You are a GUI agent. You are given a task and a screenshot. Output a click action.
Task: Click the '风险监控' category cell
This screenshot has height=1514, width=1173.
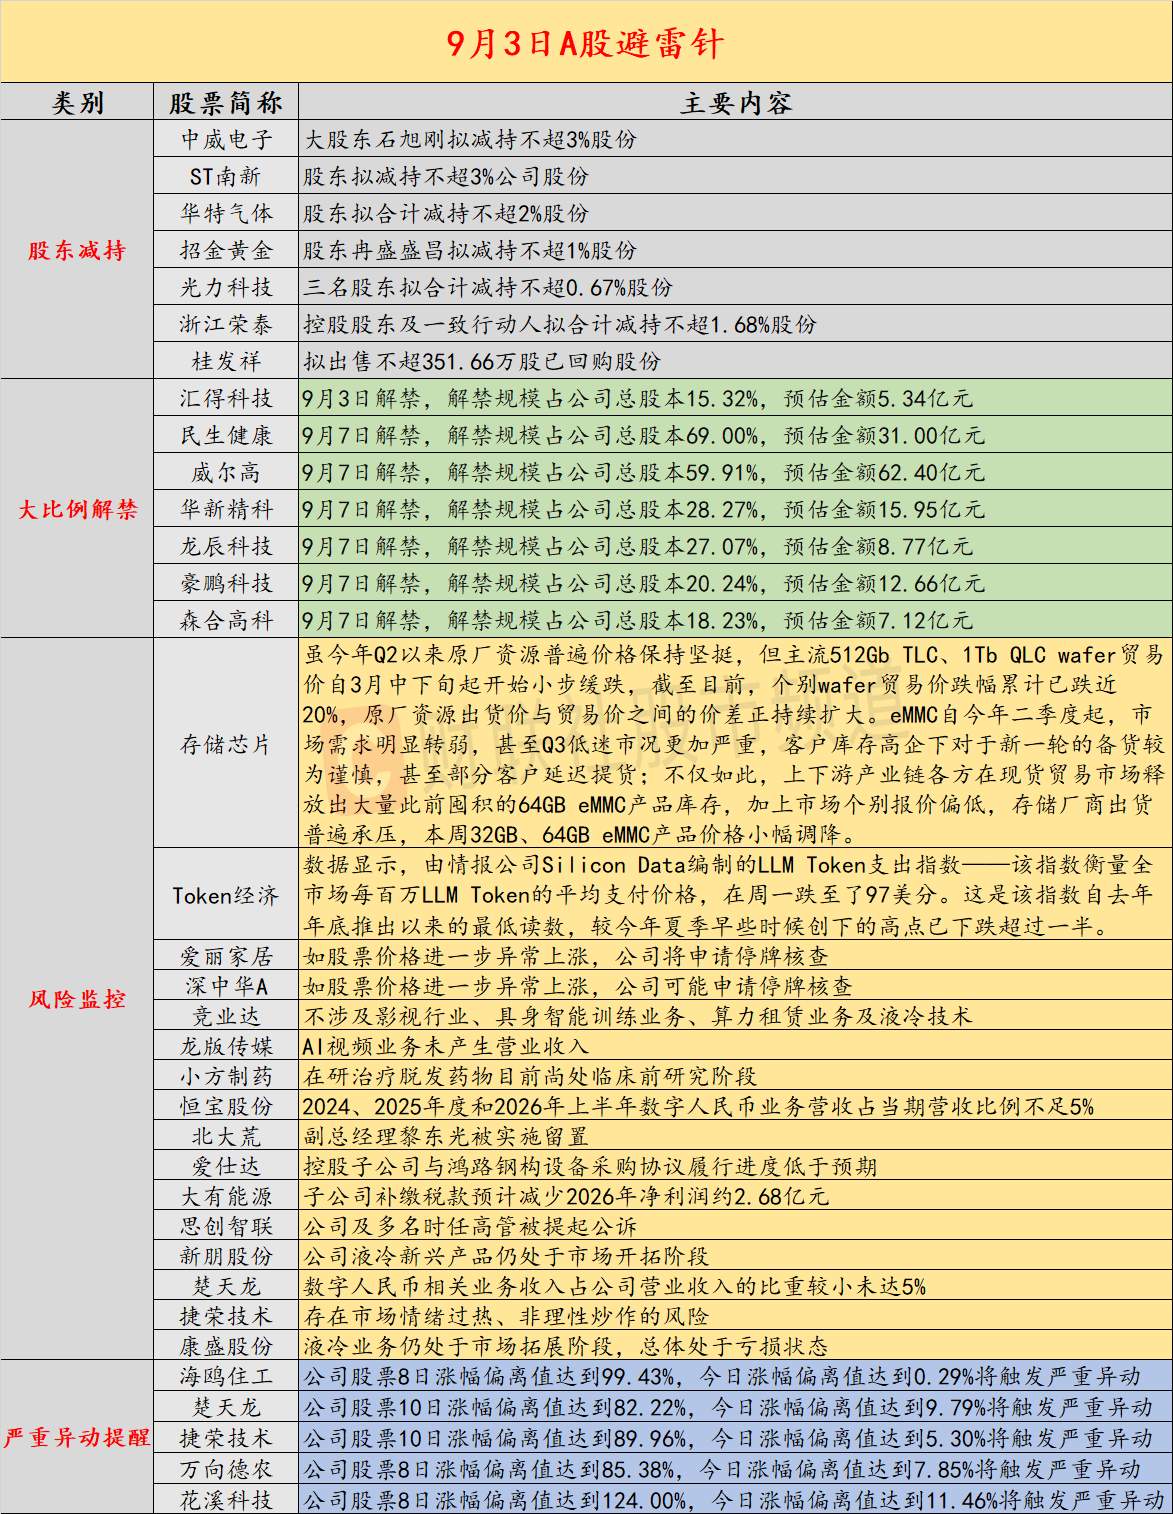point(77,999)
